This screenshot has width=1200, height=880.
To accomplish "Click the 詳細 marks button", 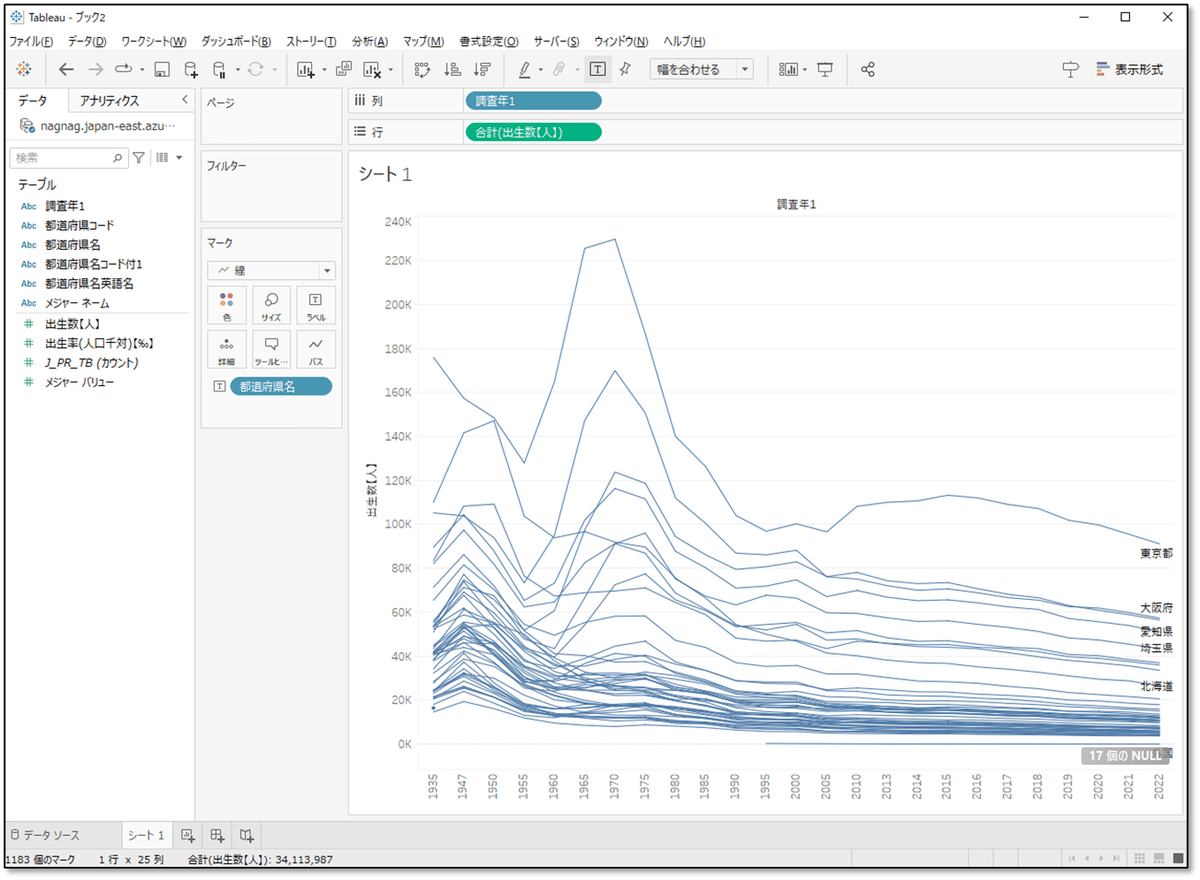I will point(227,350).
